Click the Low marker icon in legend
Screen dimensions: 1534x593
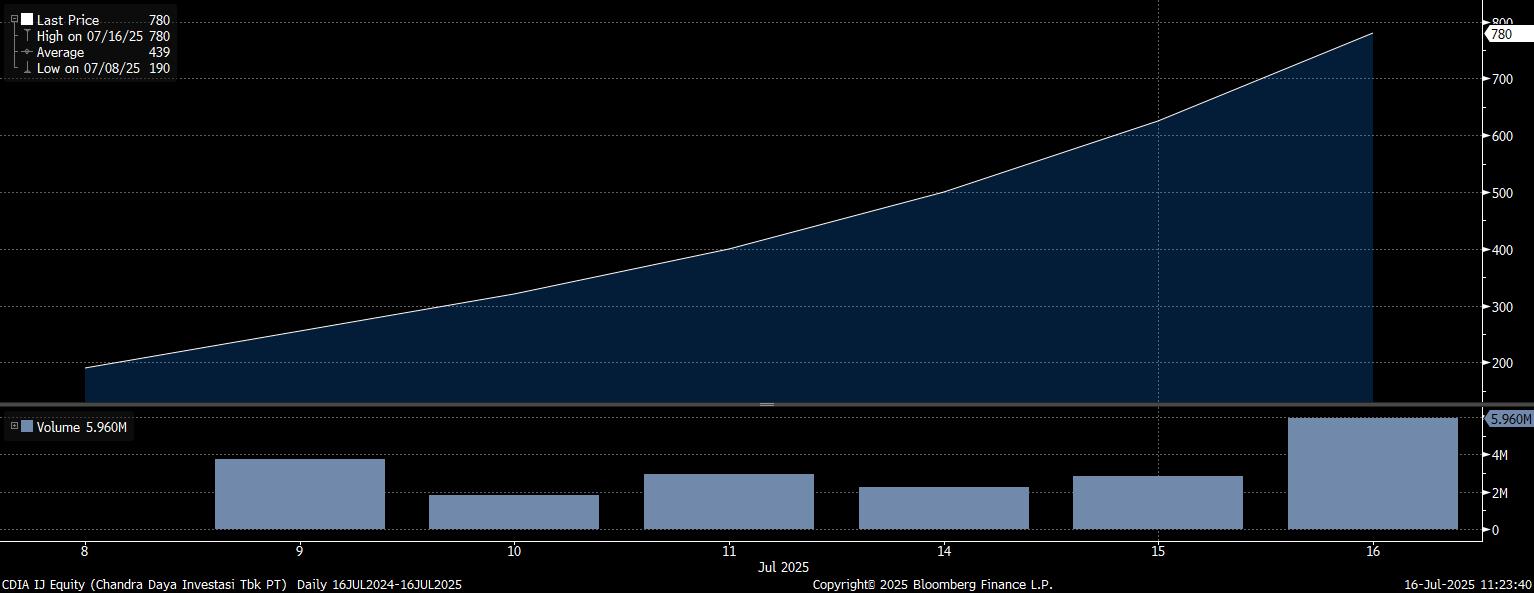pos(27,68)
